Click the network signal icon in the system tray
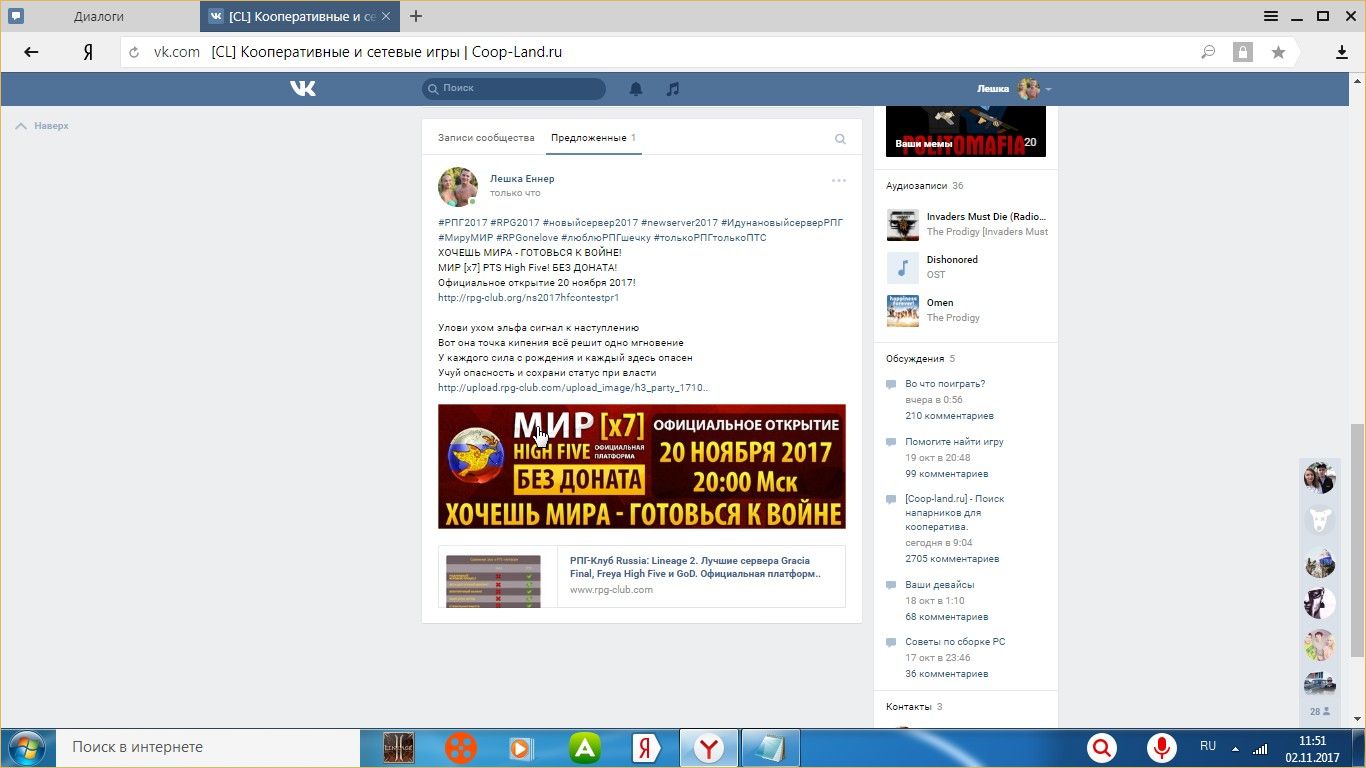 (1261, 747)
